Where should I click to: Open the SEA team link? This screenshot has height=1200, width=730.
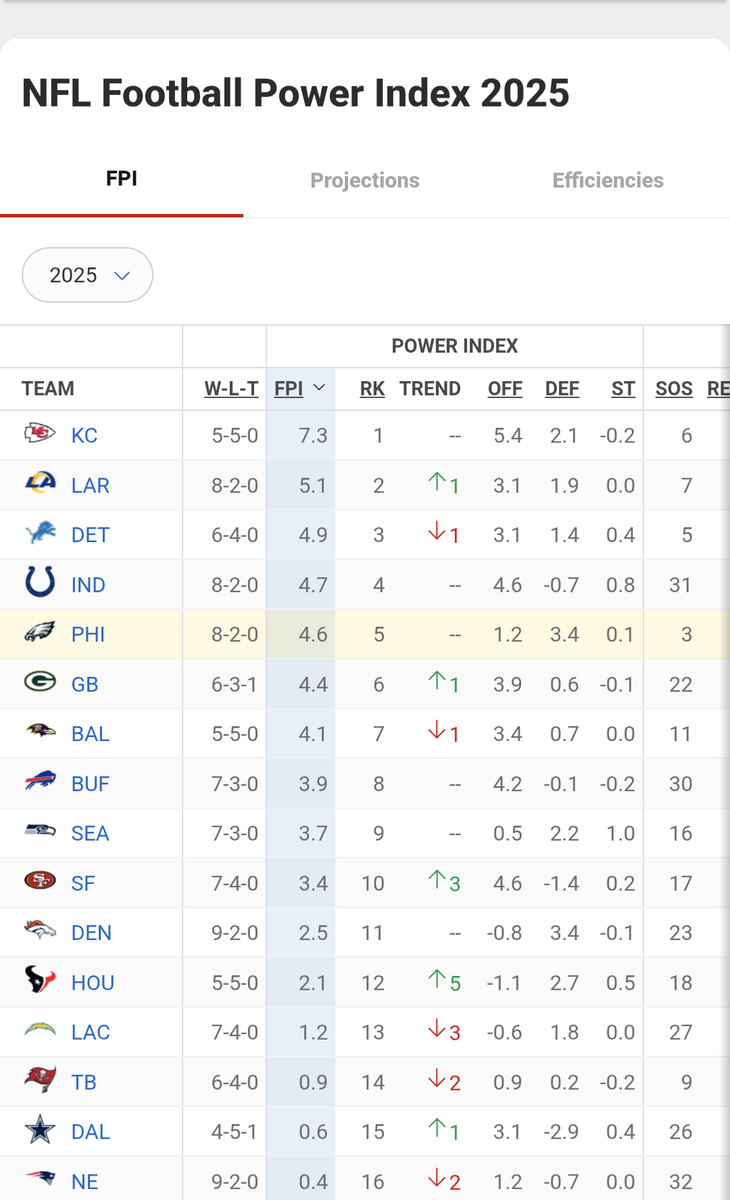(x=90, y=834)
